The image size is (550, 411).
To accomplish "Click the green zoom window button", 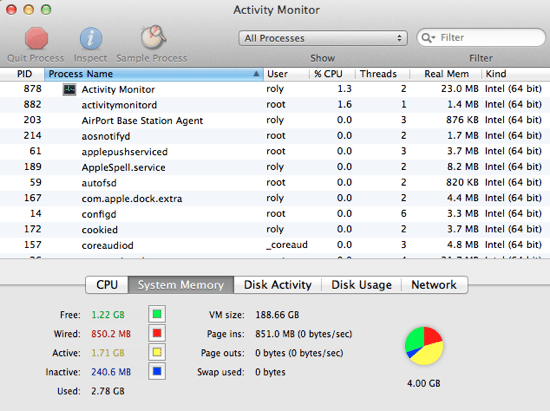I will coord(46,9).
